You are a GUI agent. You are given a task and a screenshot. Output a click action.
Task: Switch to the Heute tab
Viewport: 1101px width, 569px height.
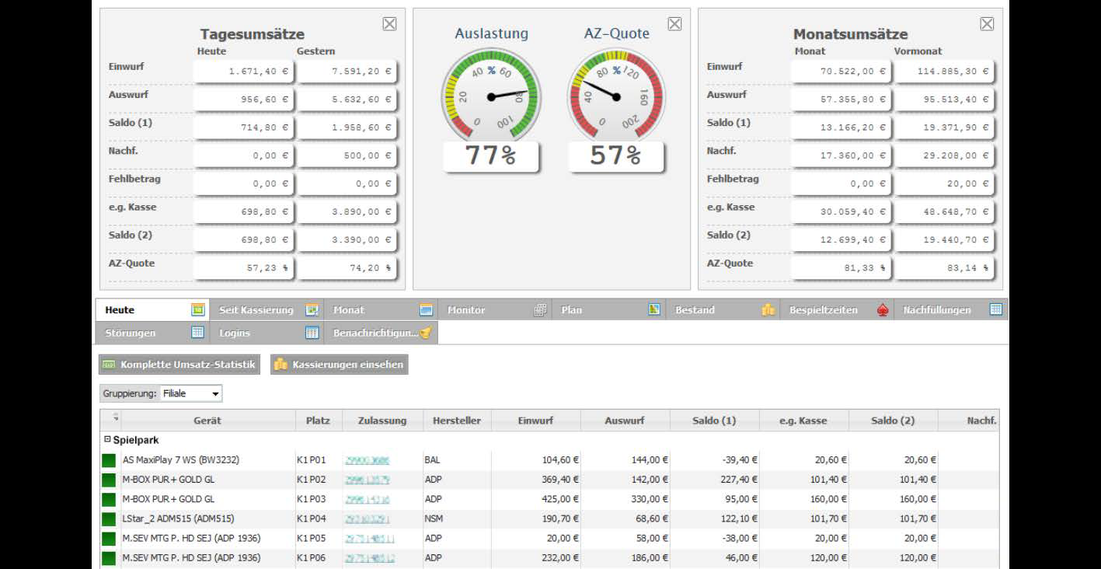(x=152, y=310)
